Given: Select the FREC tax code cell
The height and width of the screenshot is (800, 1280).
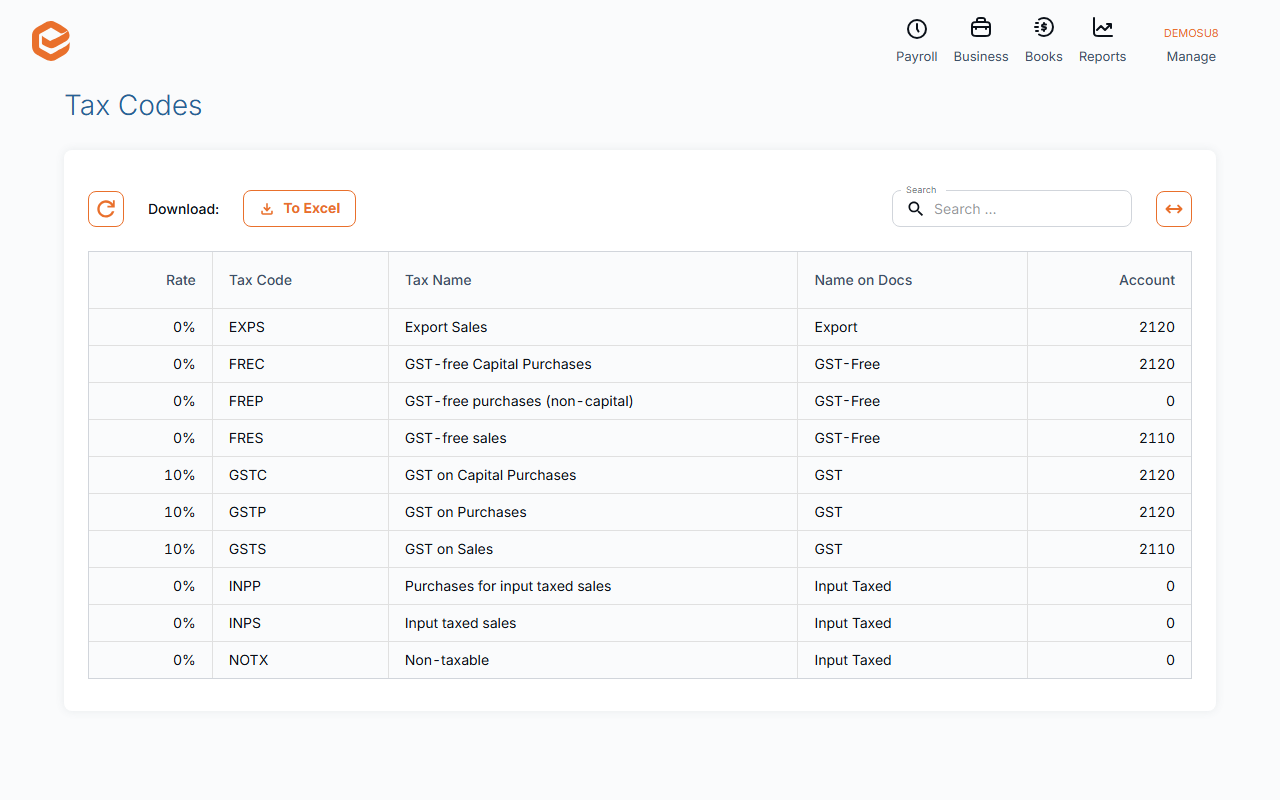Looking at the screenshot, I should [300, 364].
